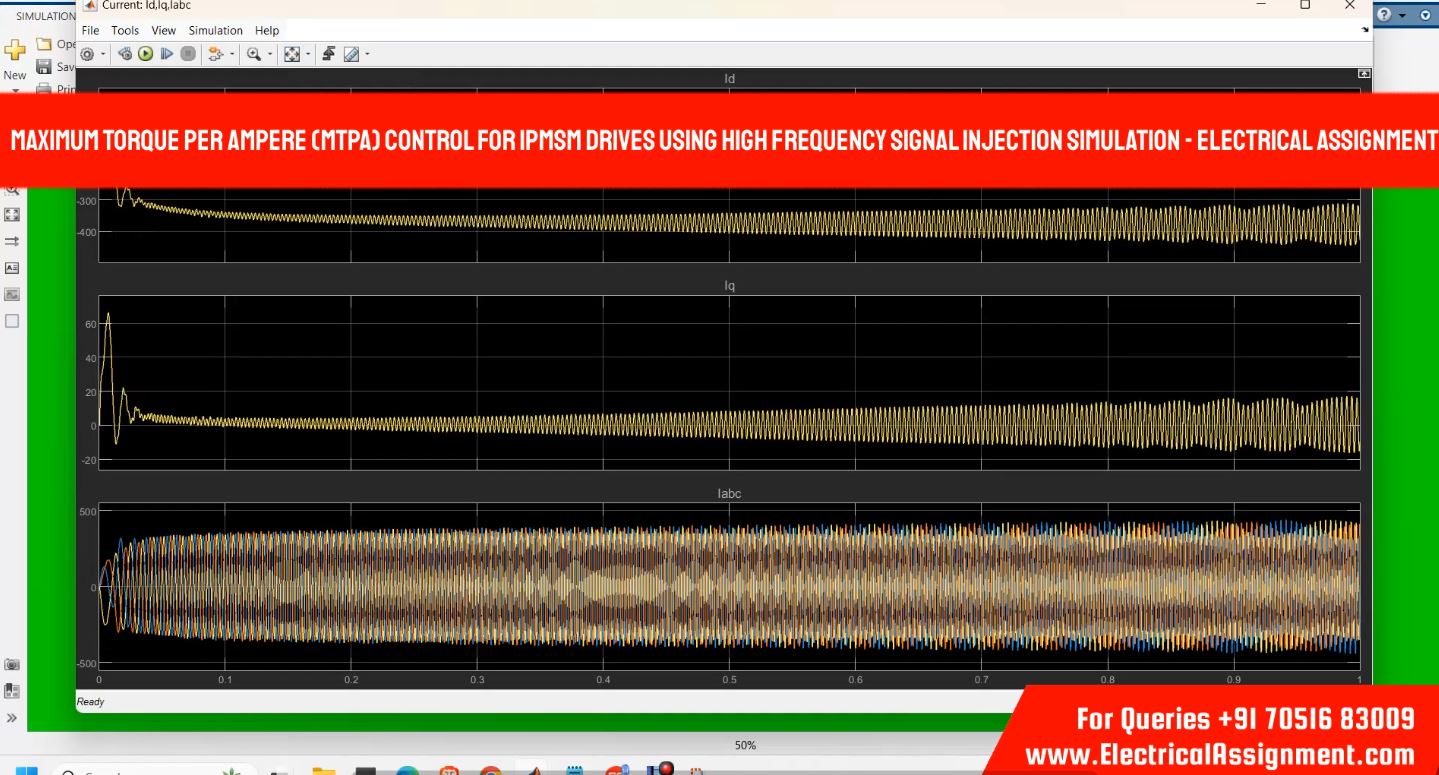Click the Run simulation play button
Screen dimensions: 1439x775
pyautogui.click(x=145, y=54)
